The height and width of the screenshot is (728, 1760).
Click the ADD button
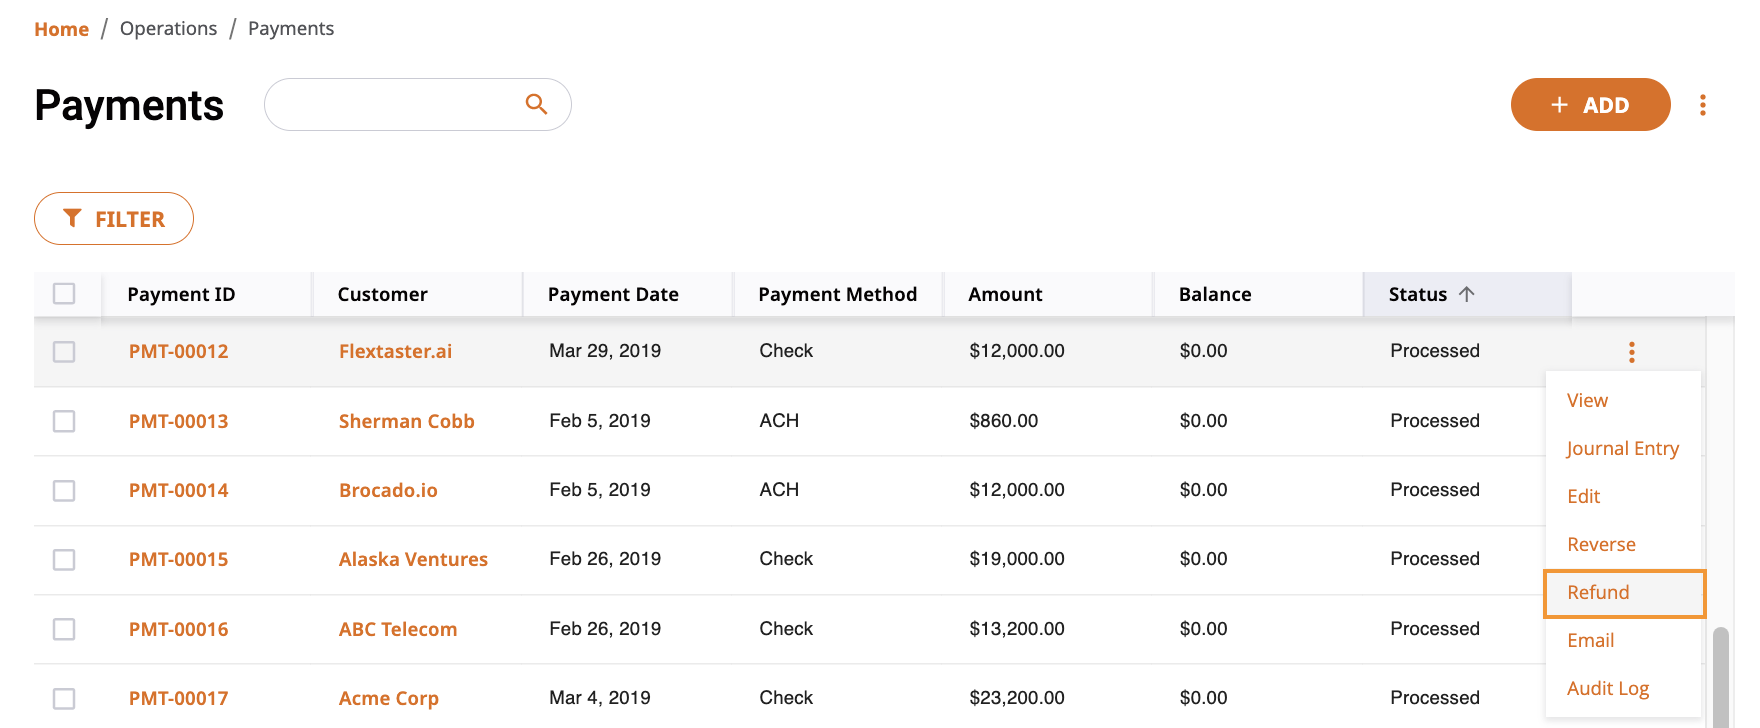1590,104
